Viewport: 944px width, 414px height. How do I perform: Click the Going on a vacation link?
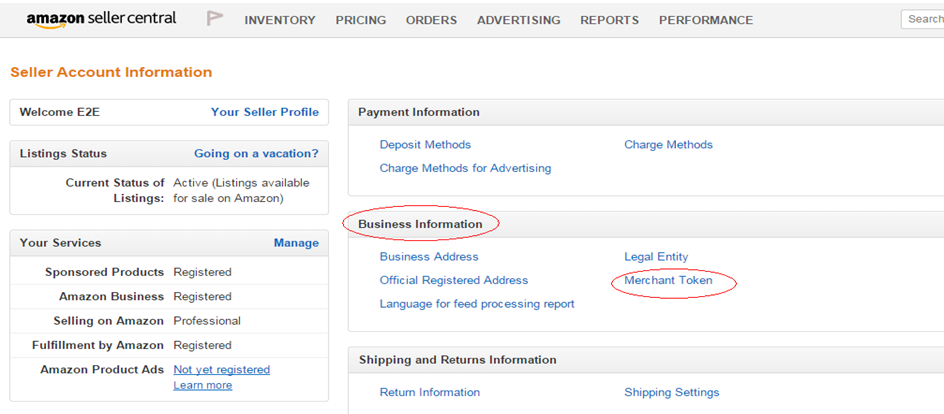(x=256, y=153)
